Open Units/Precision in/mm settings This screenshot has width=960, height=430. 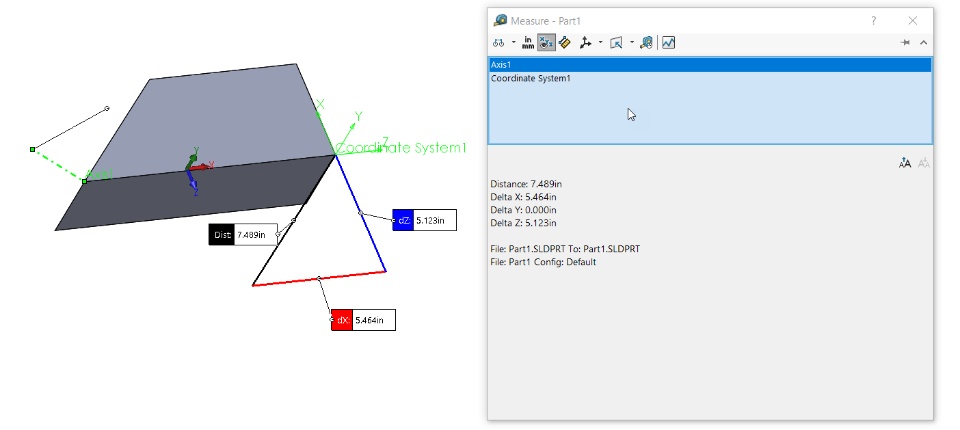click(x=528, y=43)
